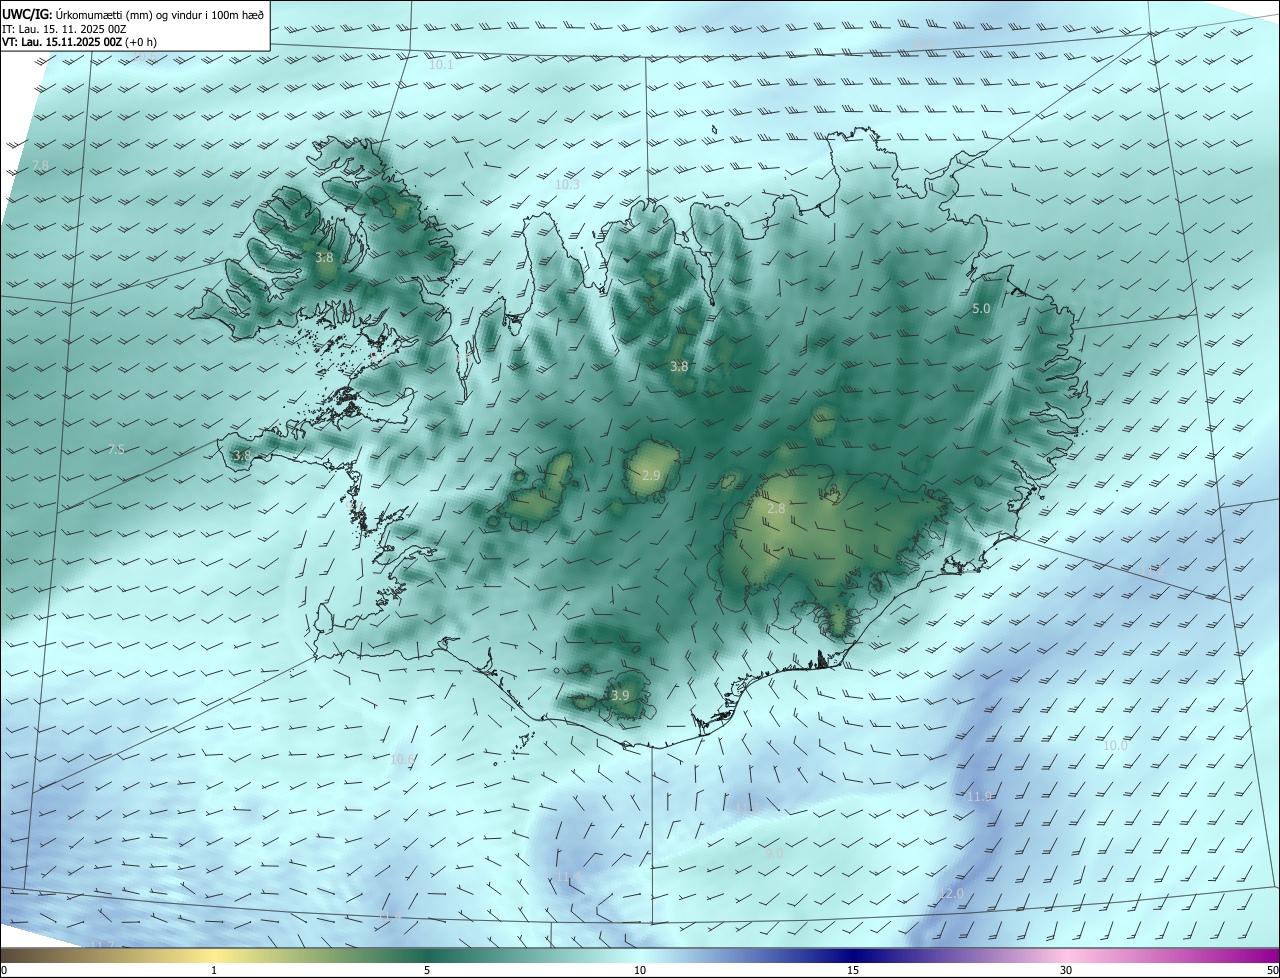Click the '50' tick on the colour scale
1280x978 pixels.
(x=1272, y=970)
